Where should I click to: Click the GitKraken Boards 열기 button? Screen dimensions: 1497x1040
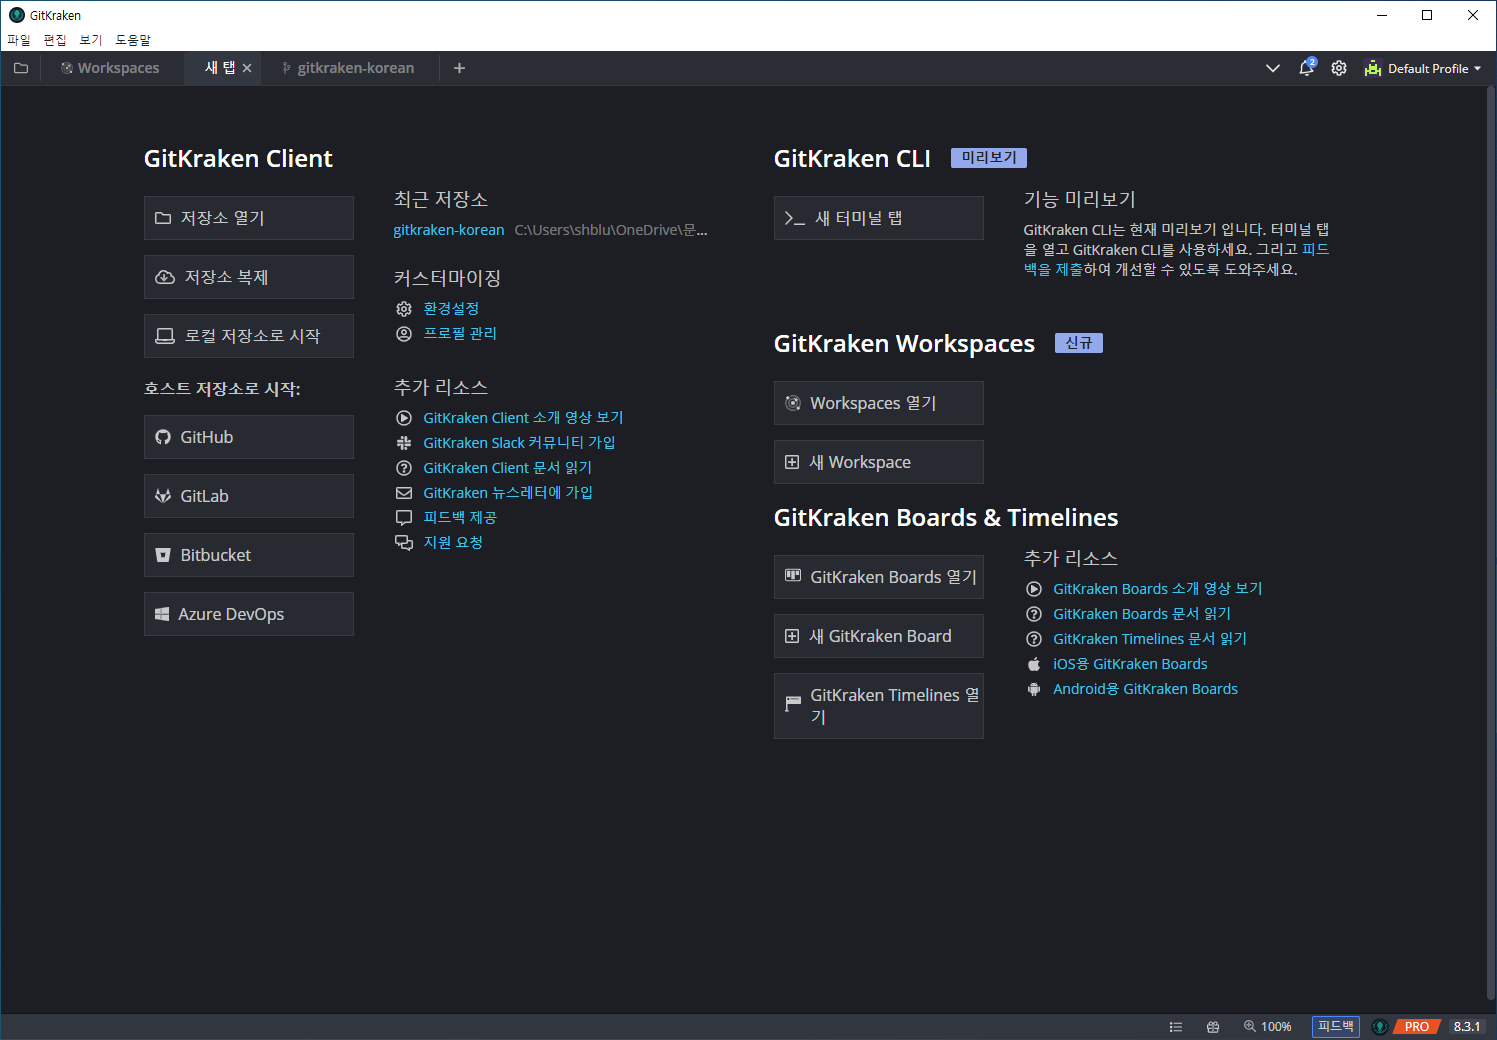(x=879, y=577)
